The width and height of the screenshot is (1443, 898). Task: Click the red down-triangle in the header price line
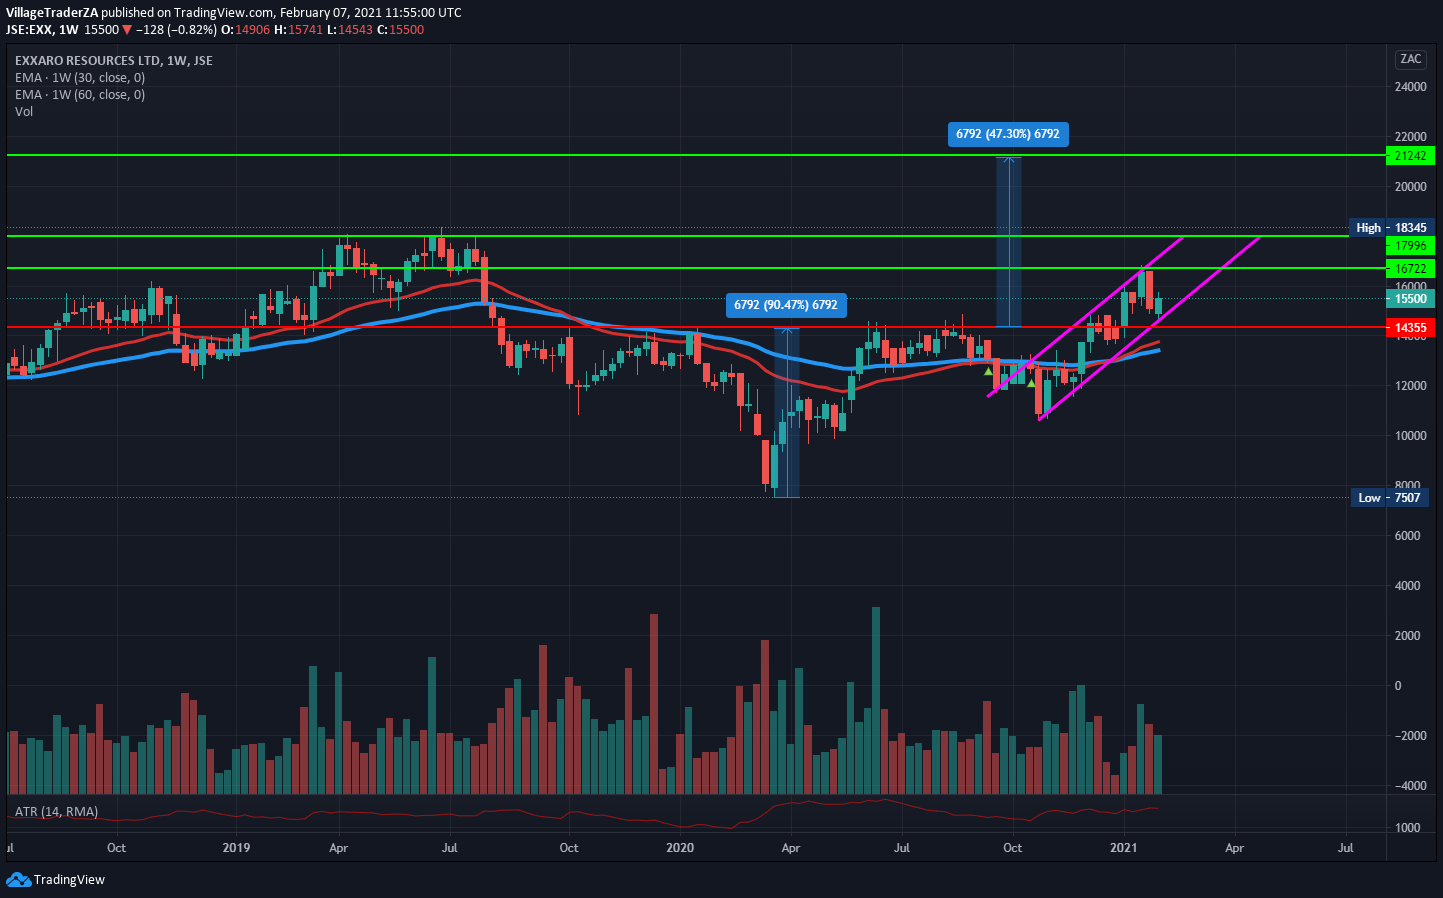(x=127, y=30)
